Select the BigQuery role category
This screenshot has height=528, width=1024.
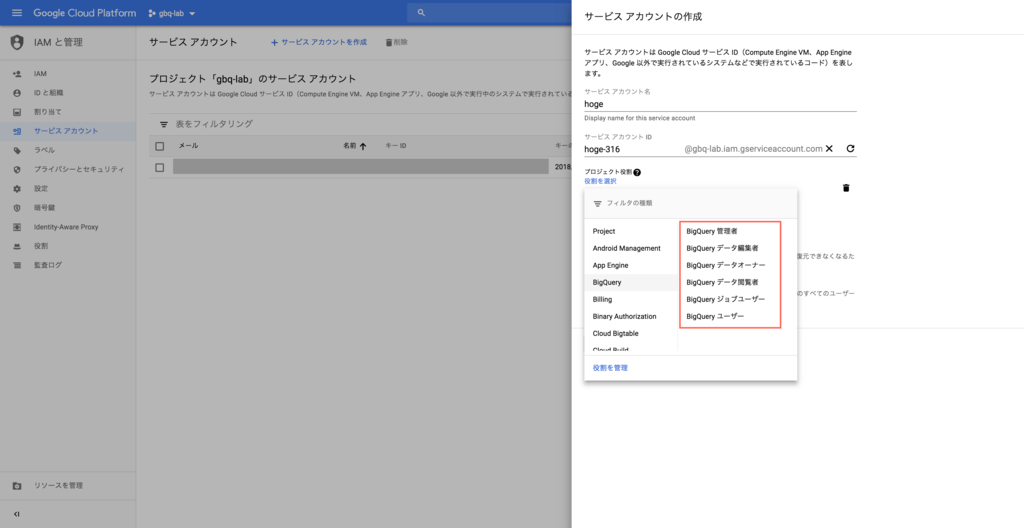point(631,282)
